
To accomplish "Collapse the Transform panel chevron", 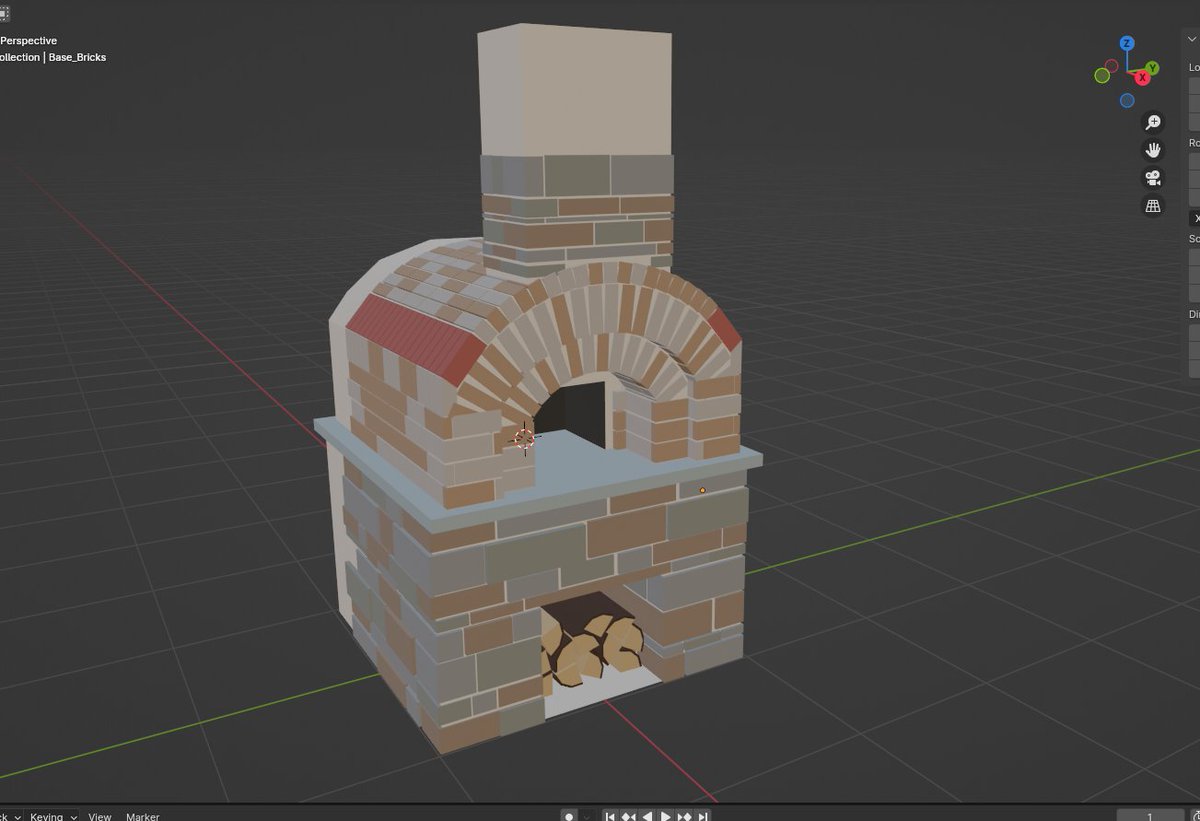I will tap(1194, 39).
